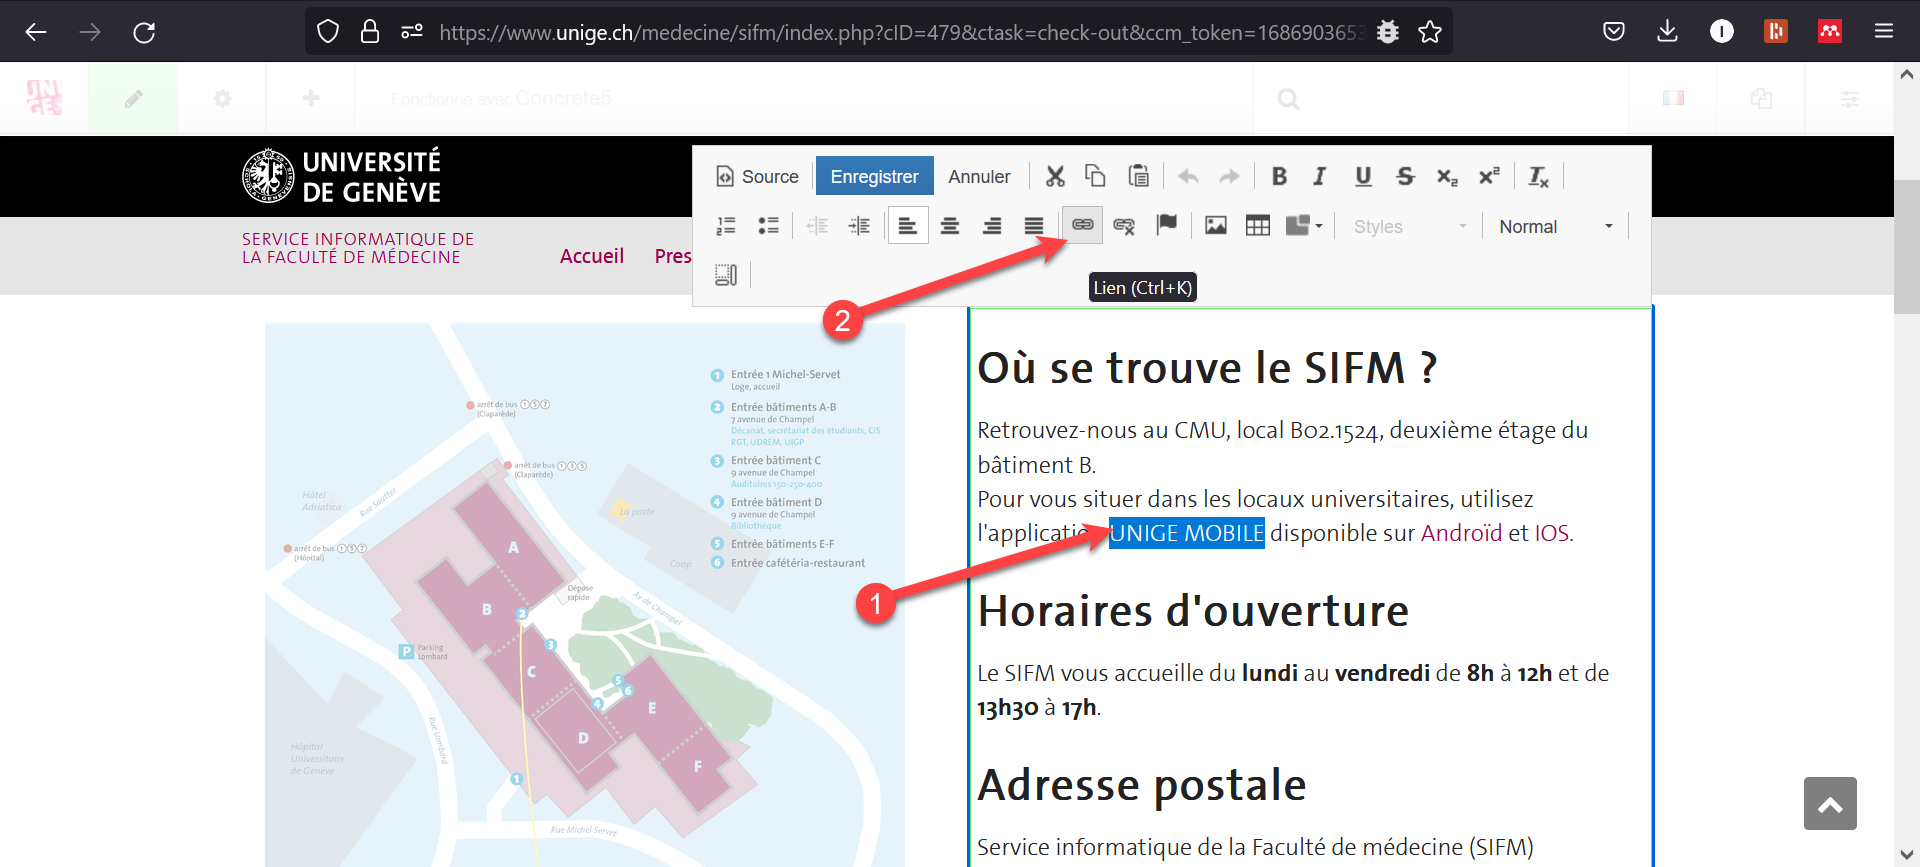Screen dimensions: 1920x867
Task: Click the unlink (remove link) icon
Action: (x=1124, y=226)
